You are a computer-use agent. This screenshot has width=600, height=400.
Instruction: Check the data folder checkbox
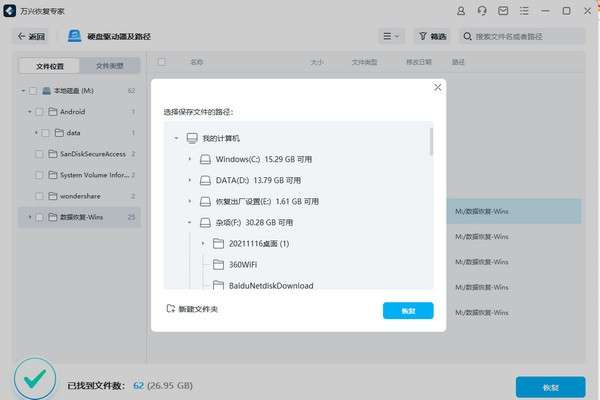point(46,133)
